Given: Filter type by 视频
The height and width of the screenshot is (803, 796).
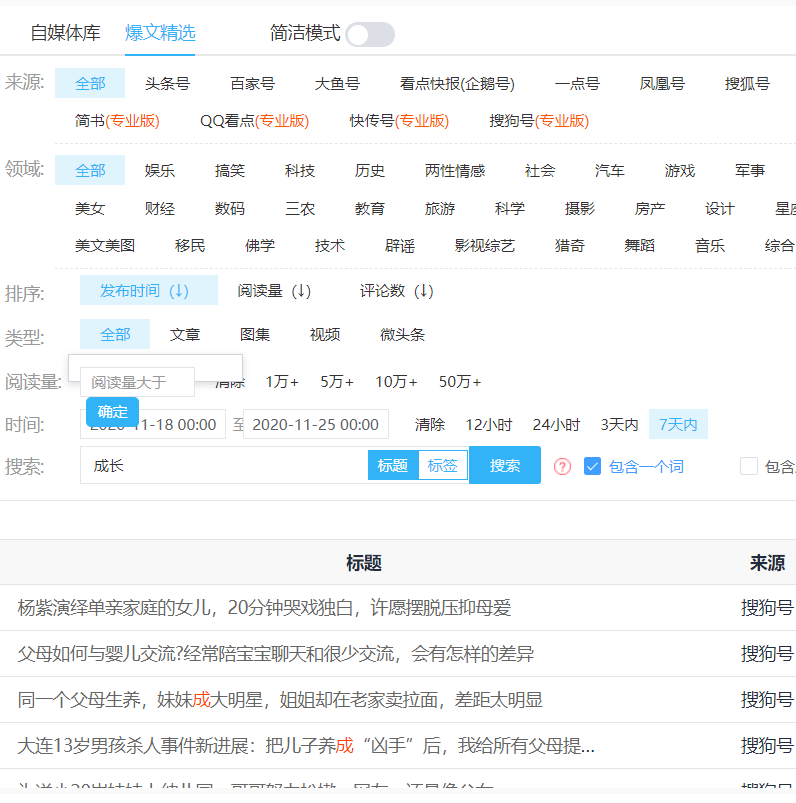Looking at the screenshot, I should (324, 335).
